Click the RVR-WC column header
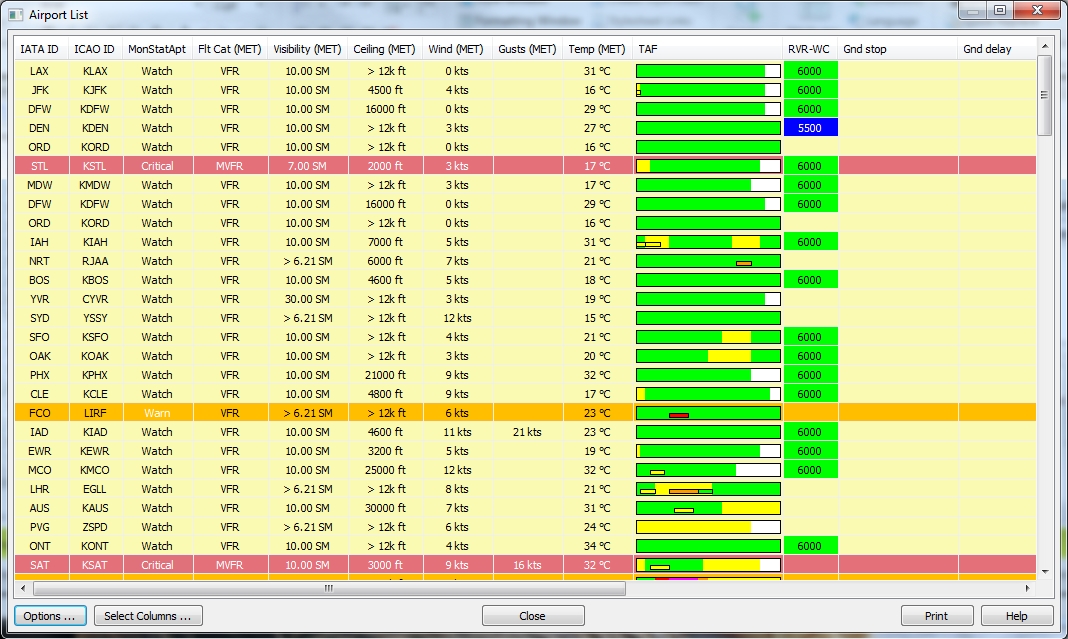 809,49
